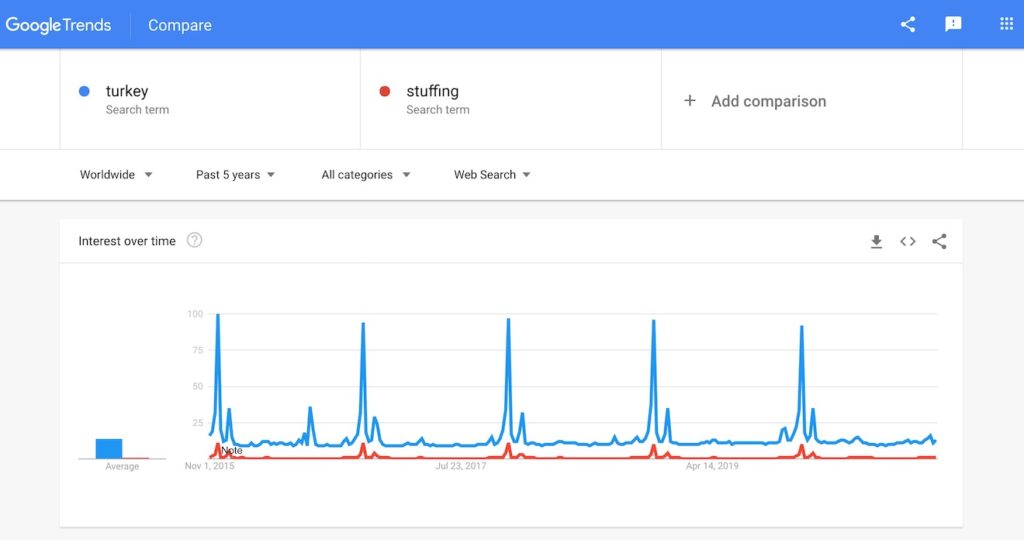
Task: Edit the stuffing search term
Action: click(x=432, y=91)
